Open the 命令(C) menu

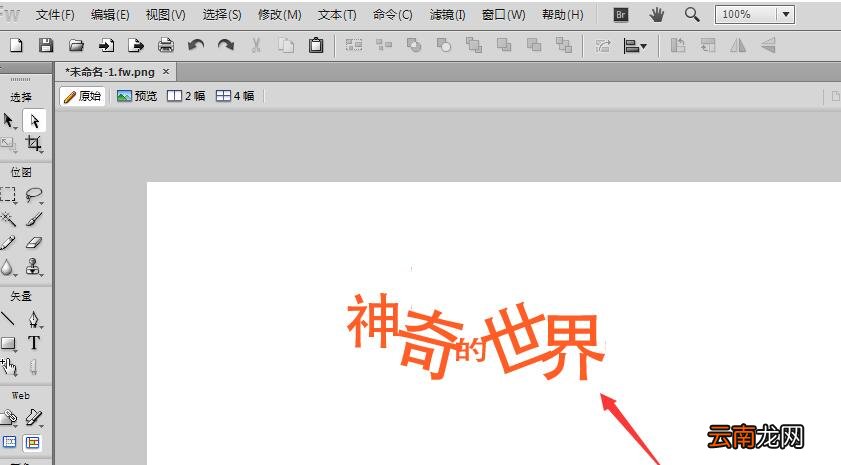(393, 14)
